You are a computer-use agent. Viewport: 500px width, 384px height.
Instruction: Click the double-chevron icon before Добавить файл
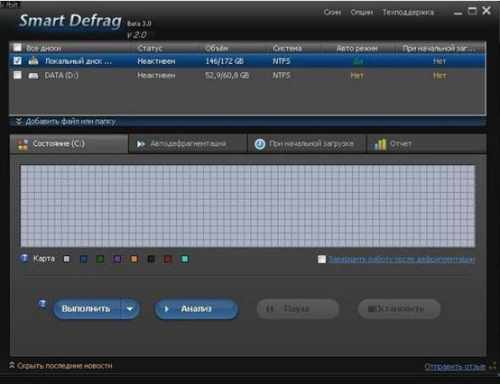tap(19, 121)
